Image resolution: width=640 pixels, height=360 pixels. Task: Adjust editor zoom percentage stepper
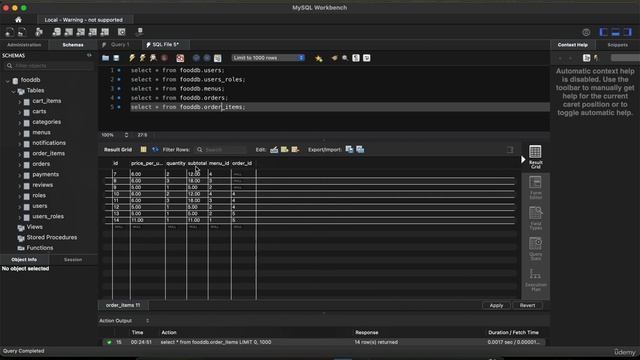coord(126,135)
